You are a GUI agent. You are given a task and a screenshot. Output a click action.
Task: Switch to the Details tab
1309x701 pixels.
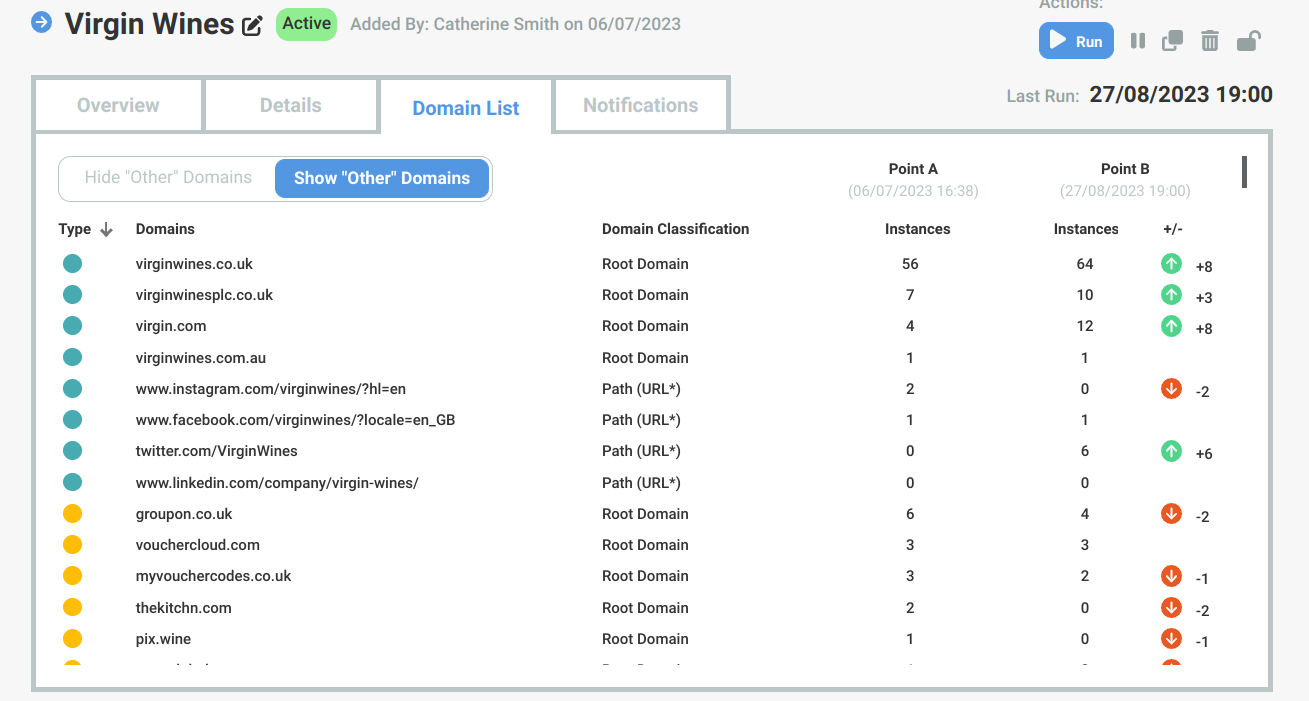coord(291,105)
